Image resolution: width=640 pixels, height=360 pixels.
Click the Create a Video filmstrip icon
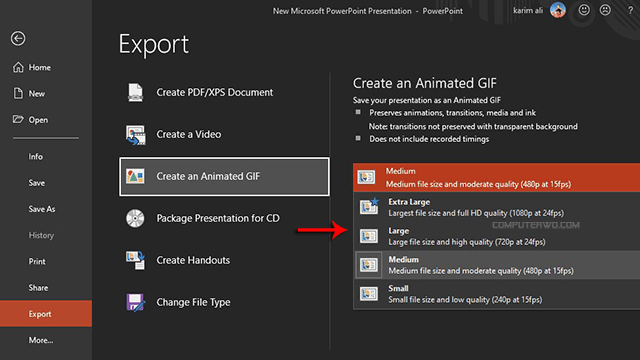click(136, 135)
